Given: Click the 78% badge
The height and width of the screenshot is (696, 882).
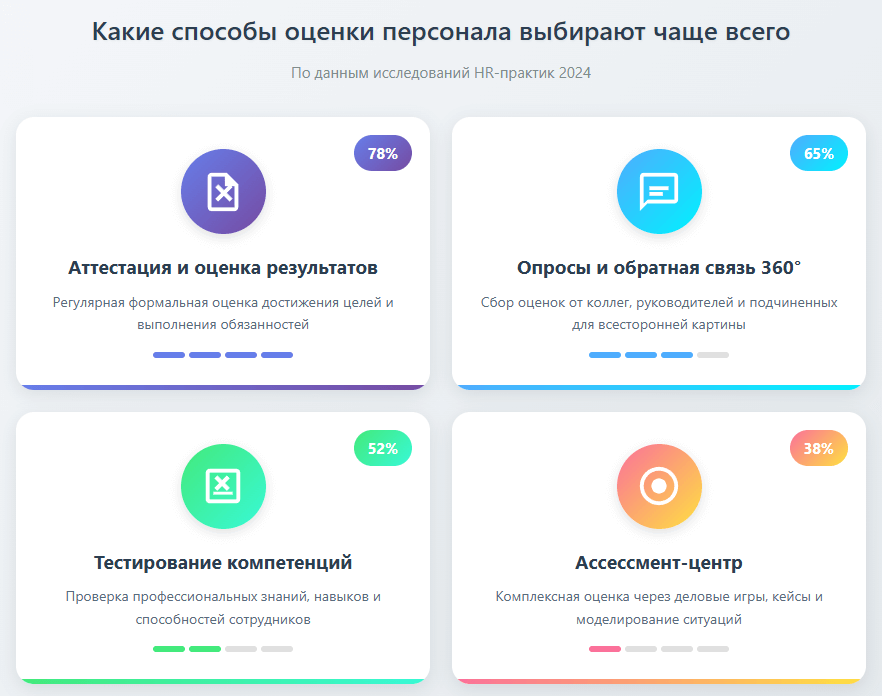Looking at the screenshot, I should tap(382, 154).
